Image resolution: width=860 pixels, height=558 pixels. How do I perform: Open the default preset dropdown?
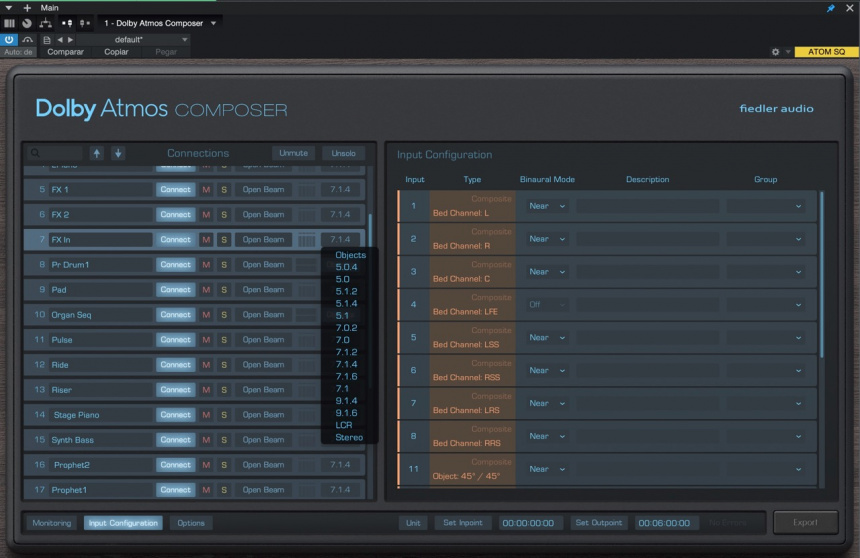132,40
